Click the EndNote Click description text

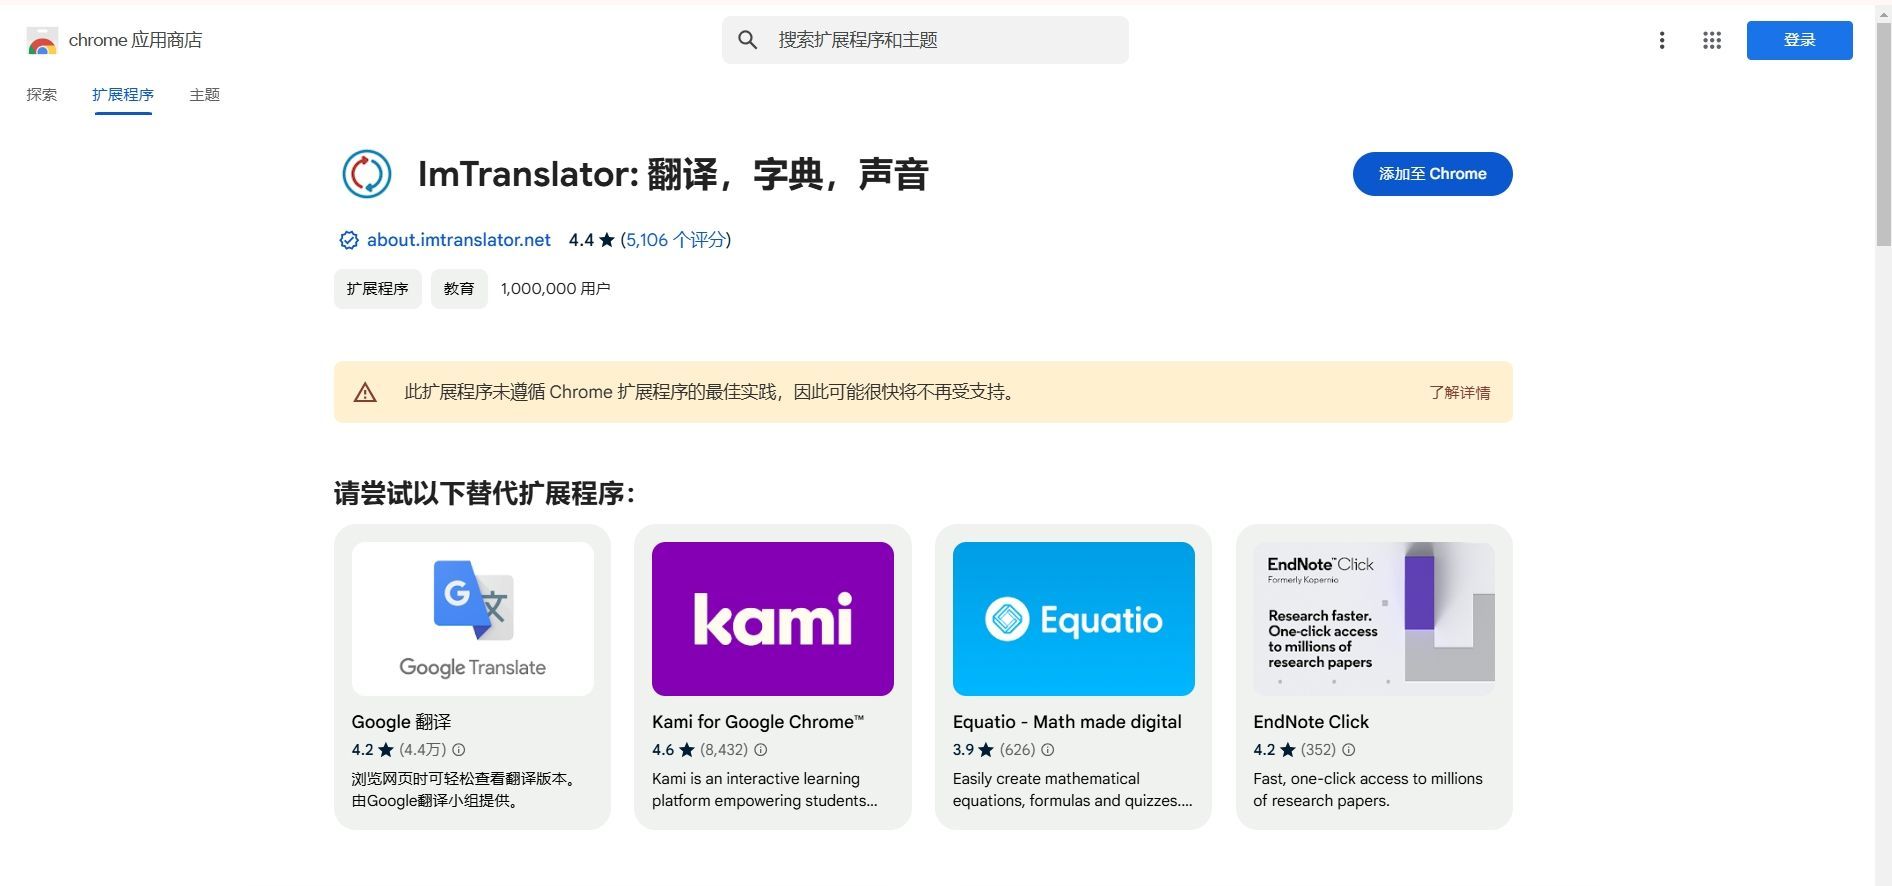coord(1368,790)
